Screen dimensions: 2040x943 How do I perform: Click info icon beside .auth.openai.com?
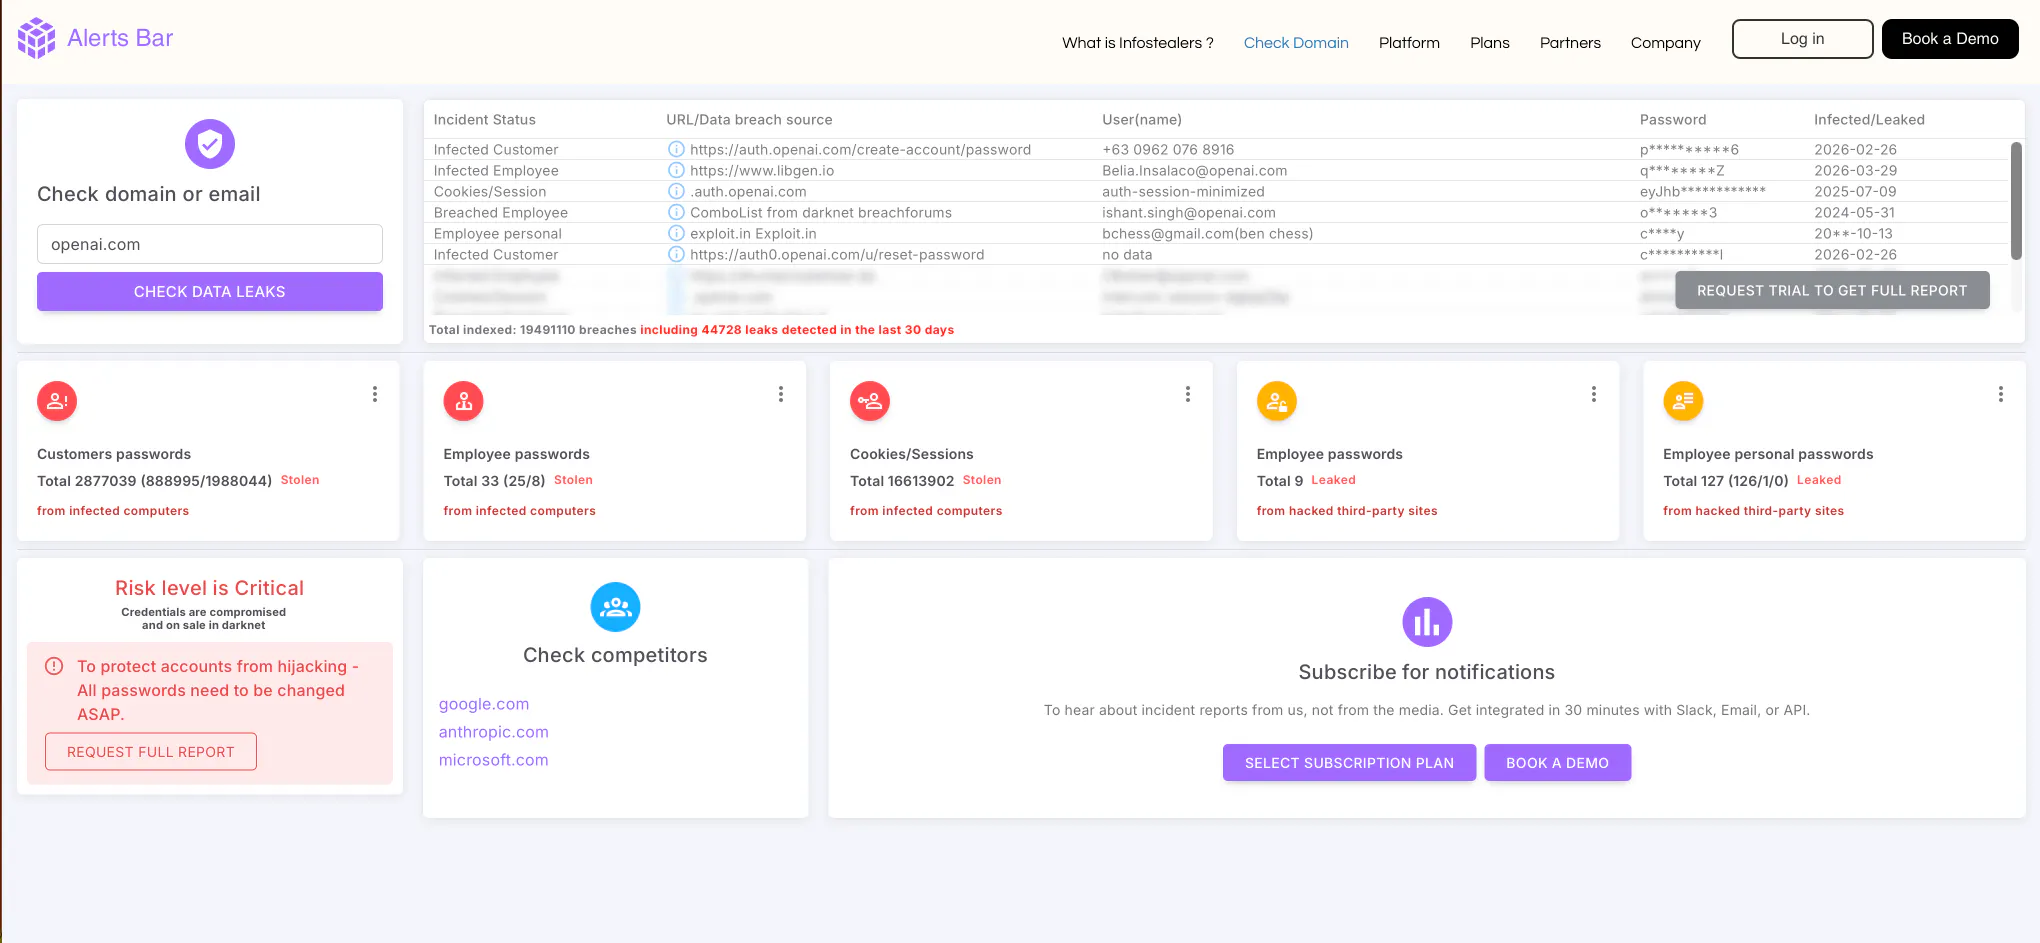[x=676, y=191]
